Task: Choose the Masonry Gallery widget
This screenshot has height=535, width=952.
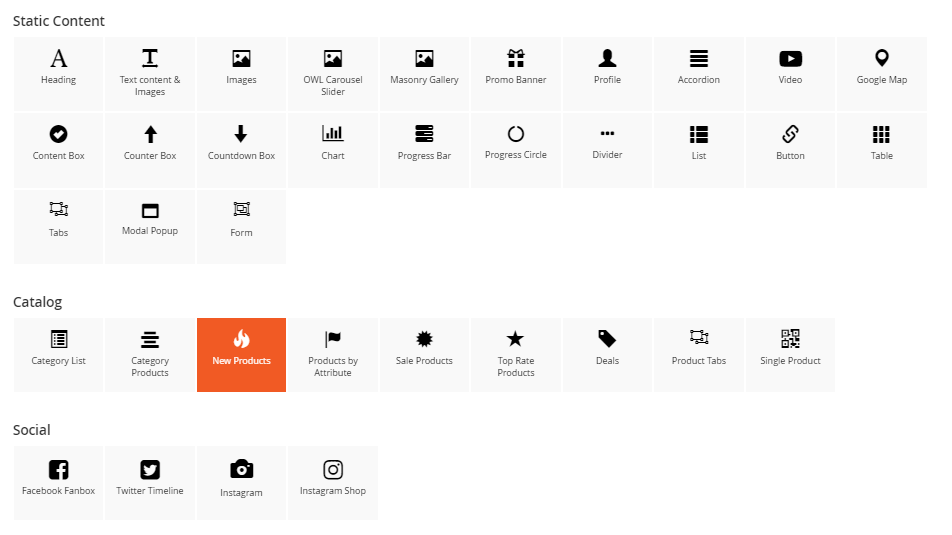Action: pos(424,73)
